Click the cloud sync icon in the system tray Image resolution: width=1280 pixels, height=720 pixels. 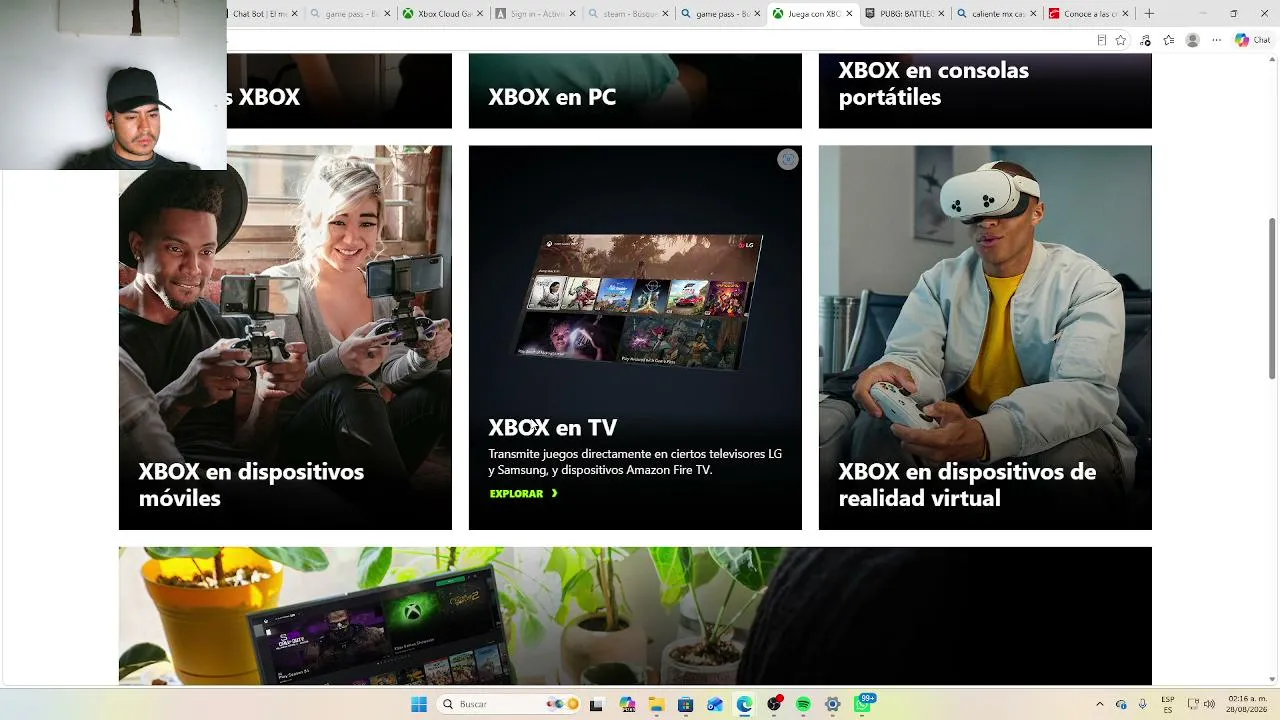pyautogui.click(x=1121, y=704)
